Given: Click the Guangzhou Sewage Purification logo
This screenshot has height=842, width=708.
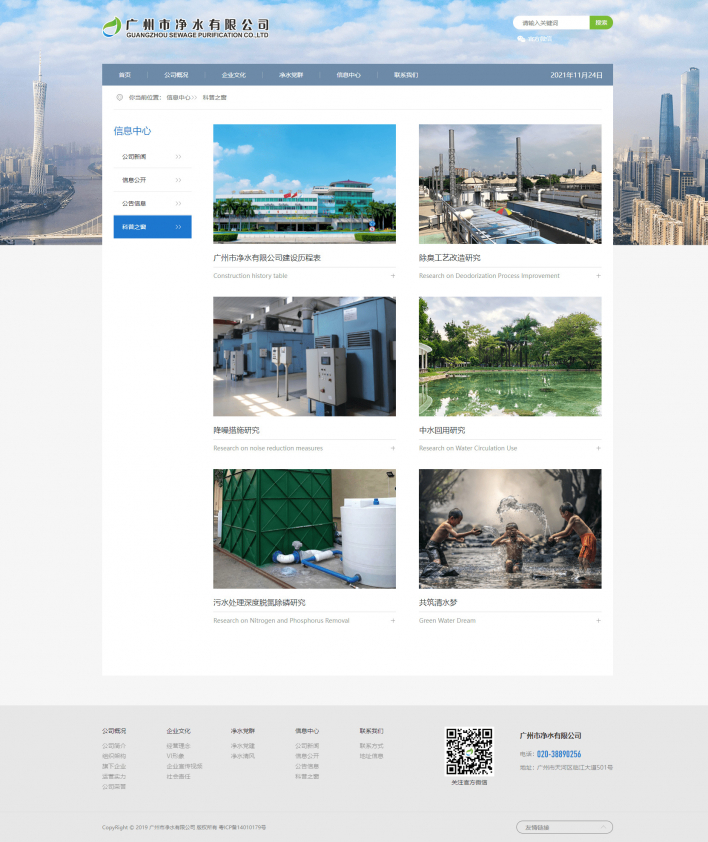Looking at the screenshot, I should 186,28.
